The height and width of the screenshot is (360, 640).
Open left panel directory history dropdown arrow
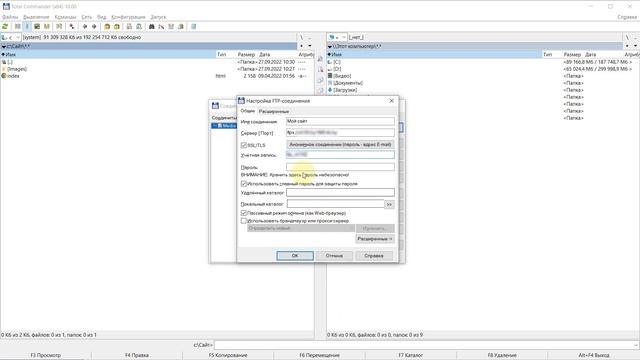(x=310, y=46)
